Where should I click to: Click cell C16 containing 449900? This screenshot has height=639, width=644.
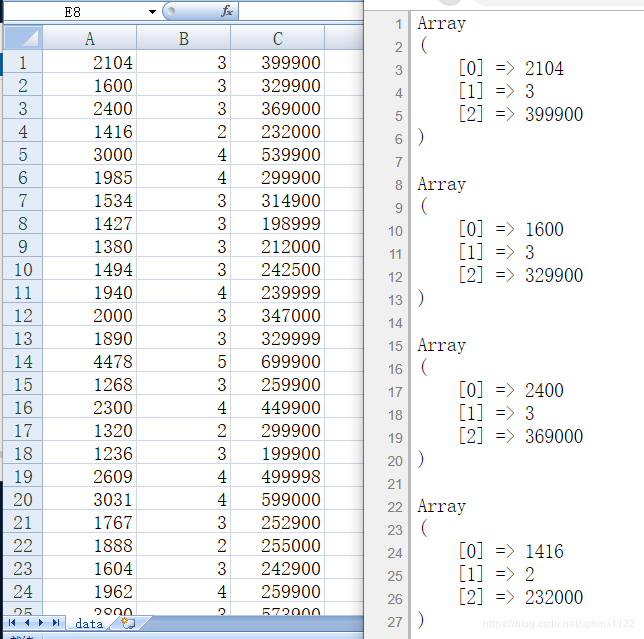[278, 407]
